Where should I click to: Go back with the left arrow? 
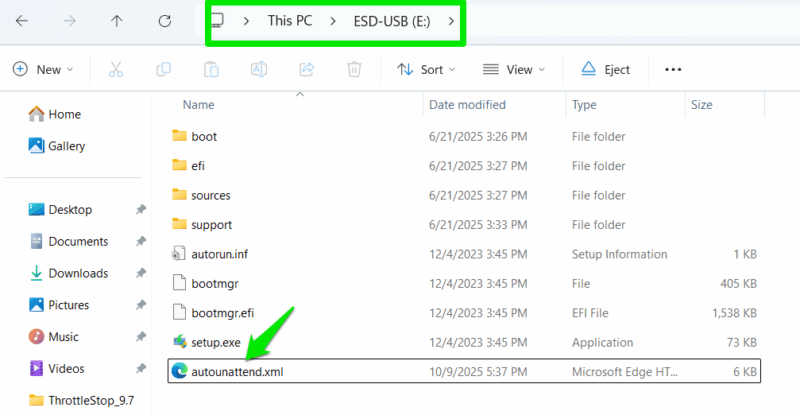click(x=22, y=21)
